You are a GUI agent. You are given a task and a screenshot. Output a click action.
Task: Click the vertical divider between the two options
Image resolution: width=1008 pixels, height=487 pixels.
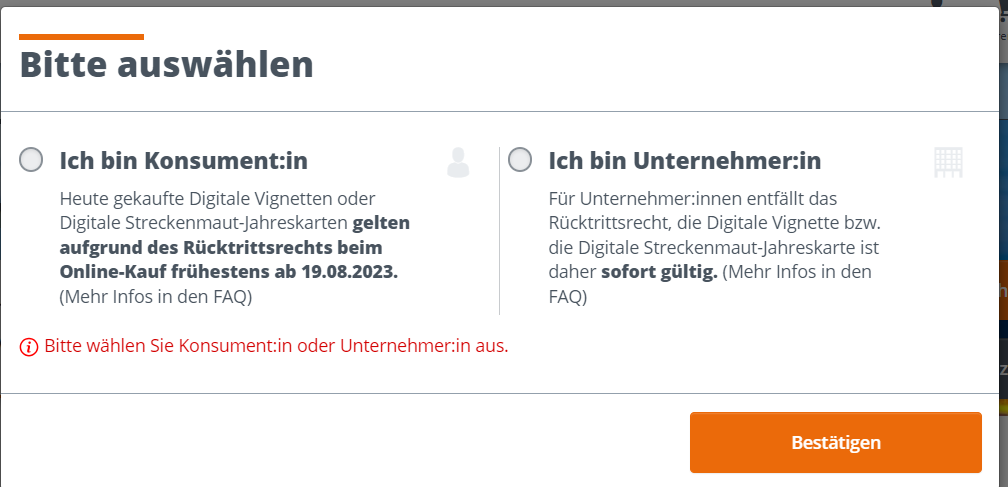click(x=499, y=230)
